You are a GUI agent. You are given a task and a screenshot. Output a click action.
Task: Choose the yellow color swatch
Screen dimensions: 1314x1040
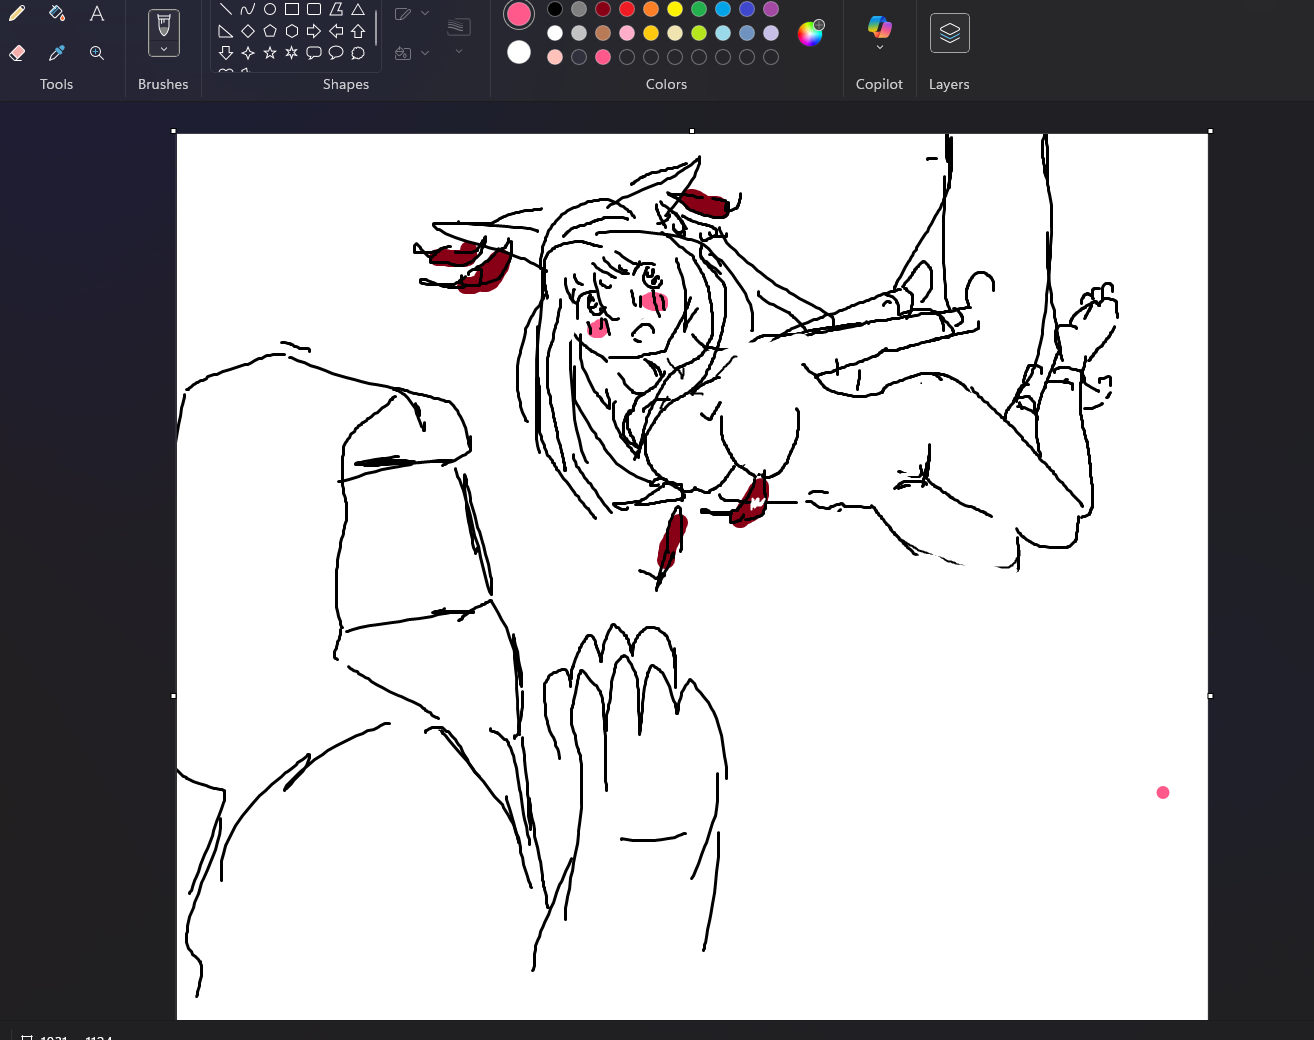pyautogui.click(x=675, y=9)
